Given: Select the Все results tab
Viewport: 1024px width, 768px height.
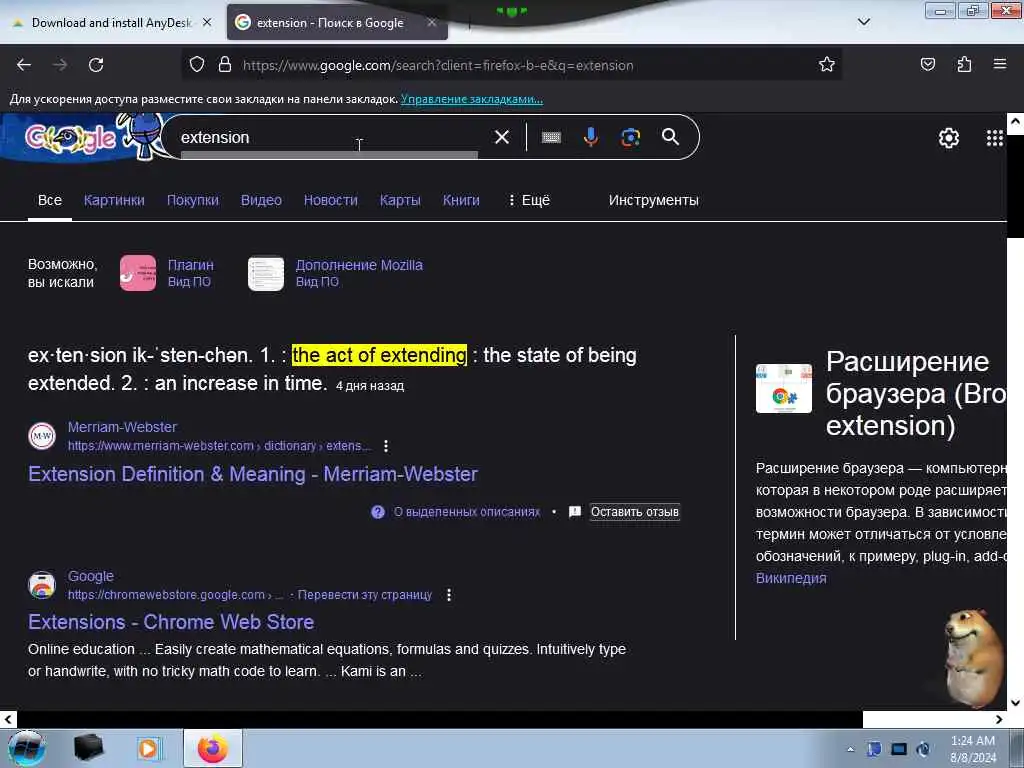Looking at the screenshot, I should point(50,200).
